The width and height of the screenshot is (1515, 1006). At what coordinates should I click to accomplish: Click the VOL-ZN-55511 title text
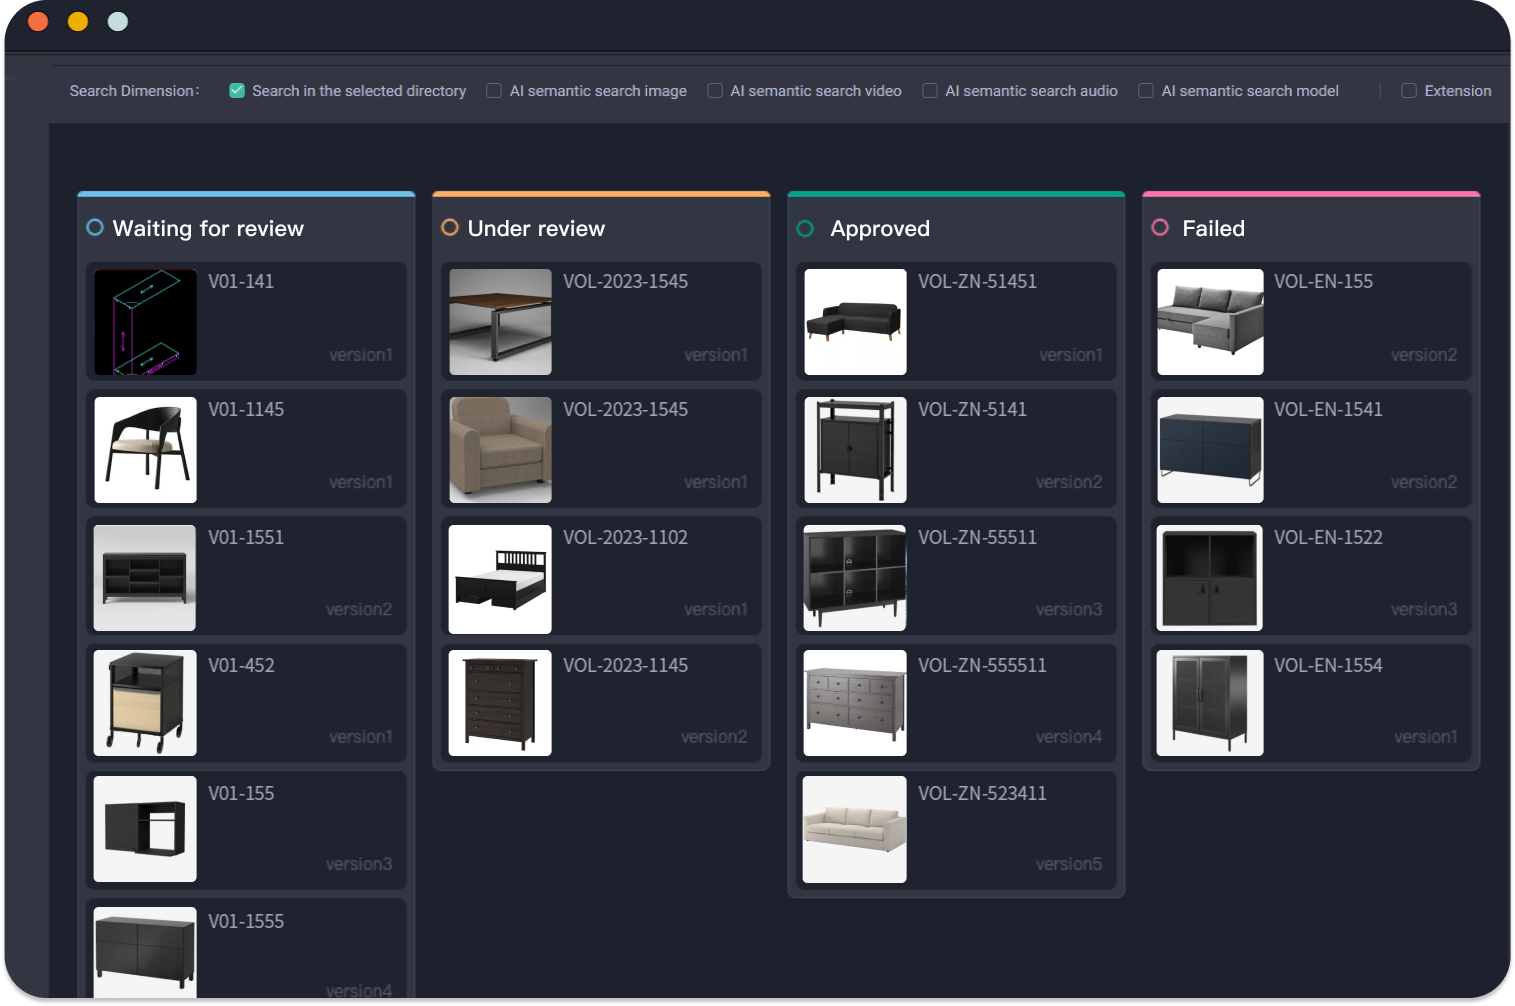tap(977, 538)
